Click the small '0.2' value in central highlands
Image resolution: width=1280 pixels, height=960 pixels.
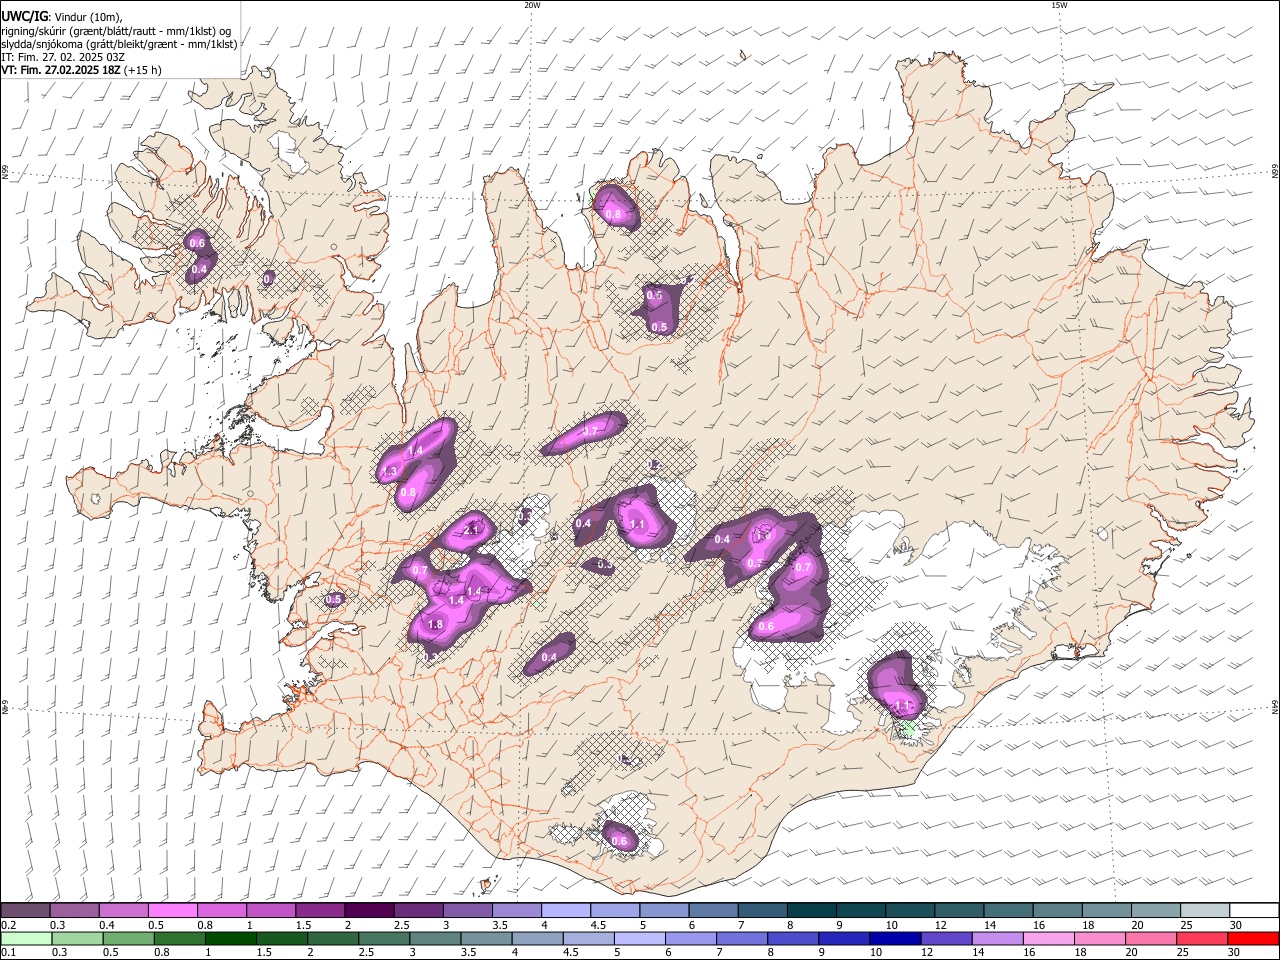pyautogui.click(x=653, y=465)
